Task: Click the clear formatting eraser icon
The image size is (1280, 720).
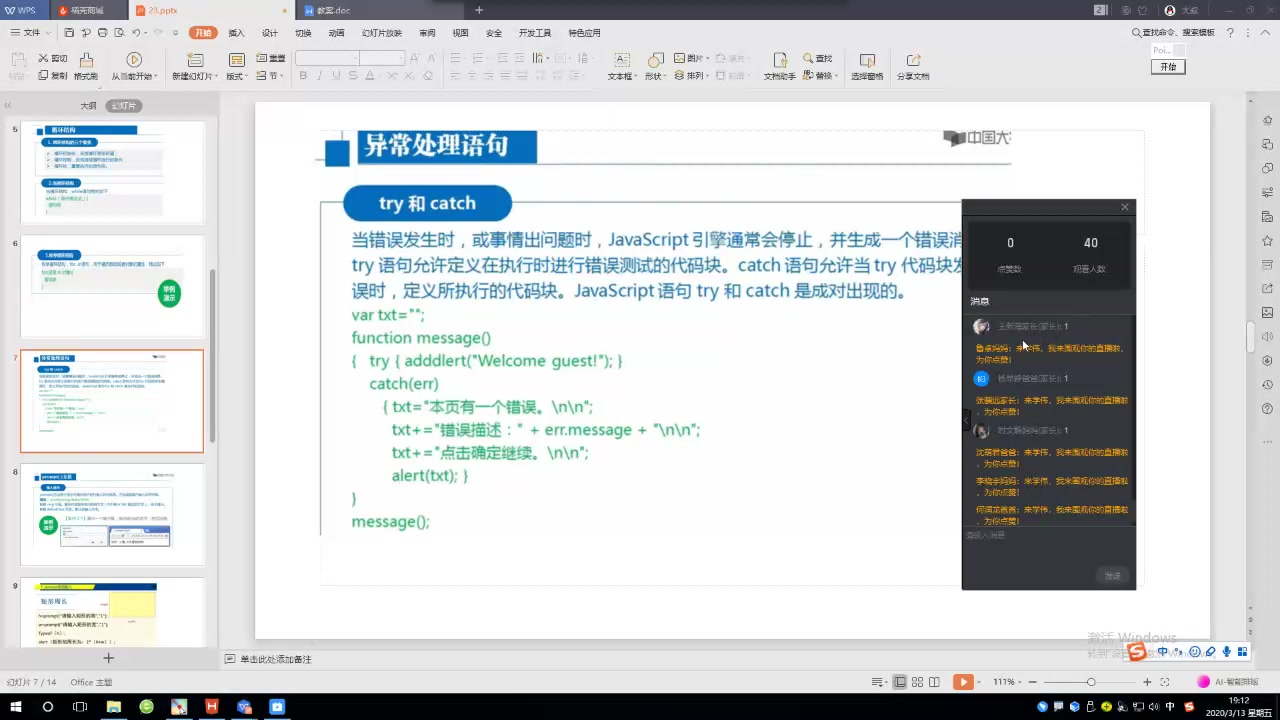Action: 428,76
